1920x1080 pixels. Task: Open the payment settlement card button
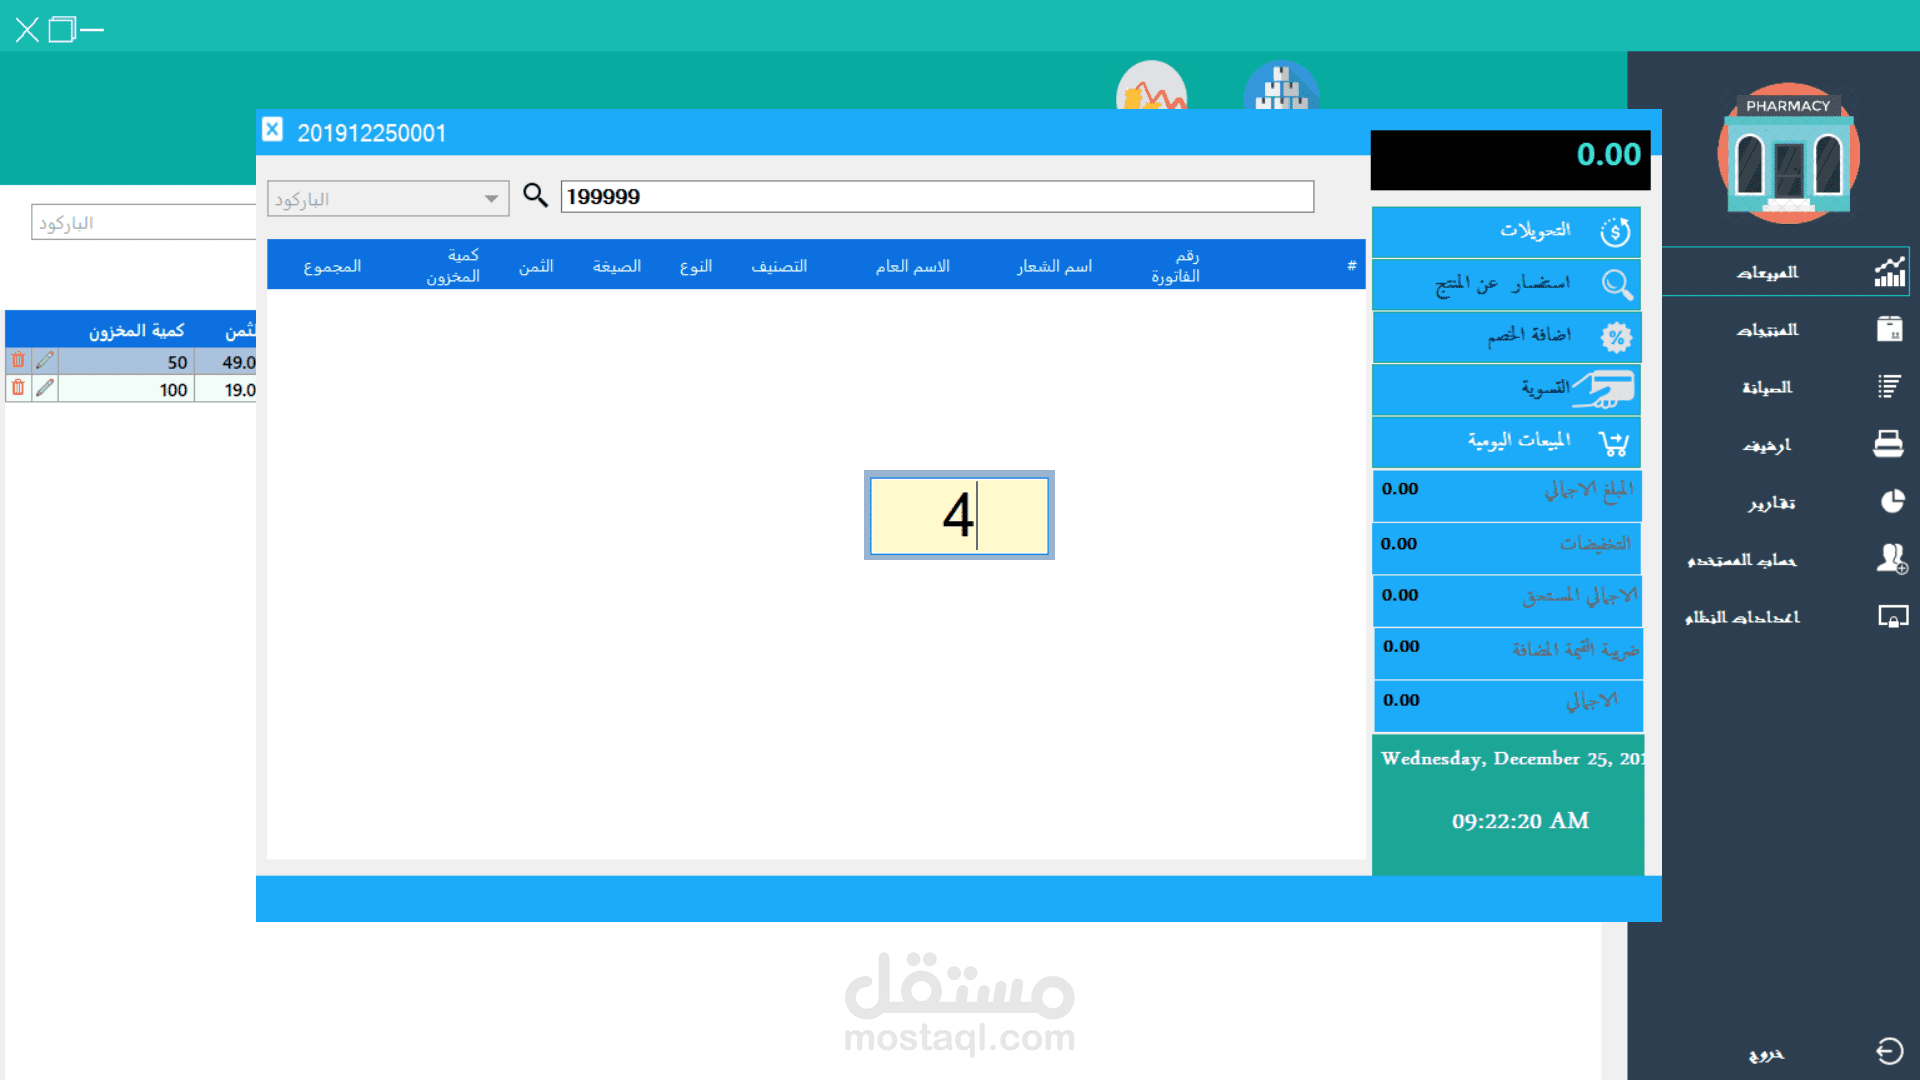pyautogui.click(x=1506, y=389)
